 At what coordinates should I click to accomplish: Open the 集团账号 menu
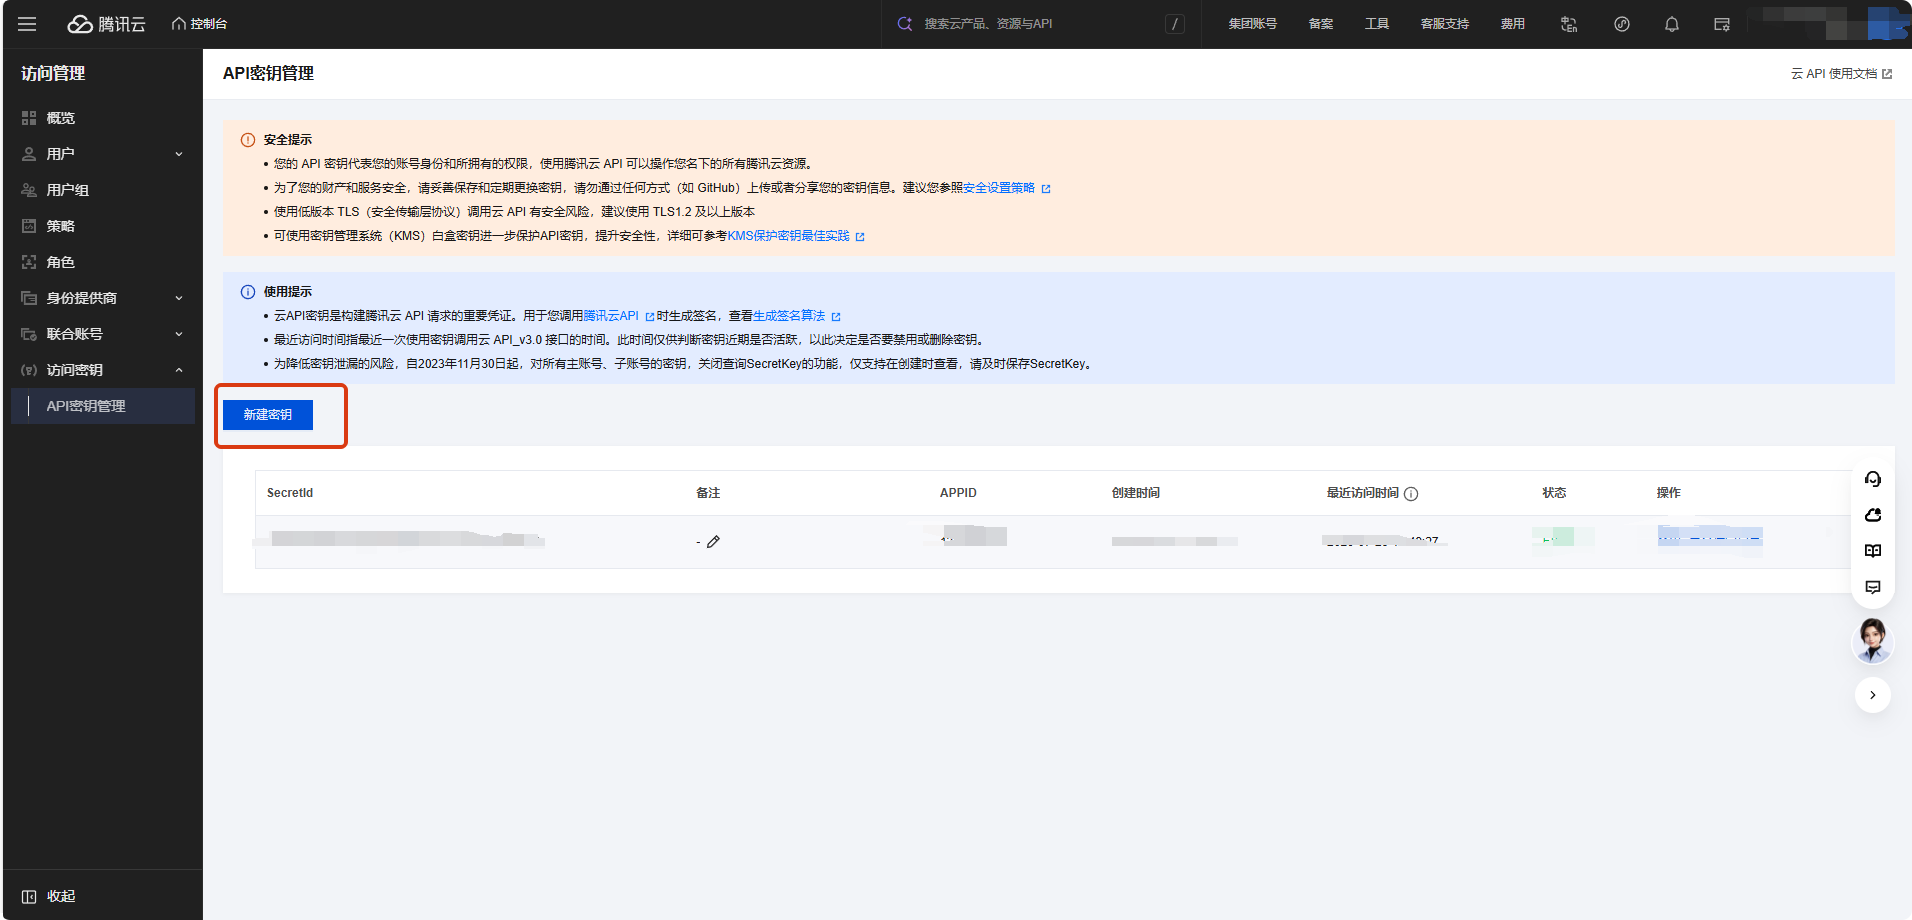pyautogui.click(x=1253, y=24)
